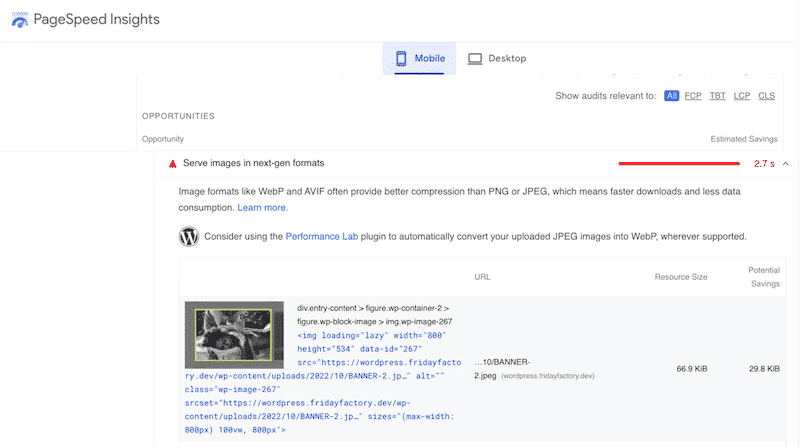Filter audits by LCP
The image size is (800, 447).
pyautogui.click(x=743, y=96)
